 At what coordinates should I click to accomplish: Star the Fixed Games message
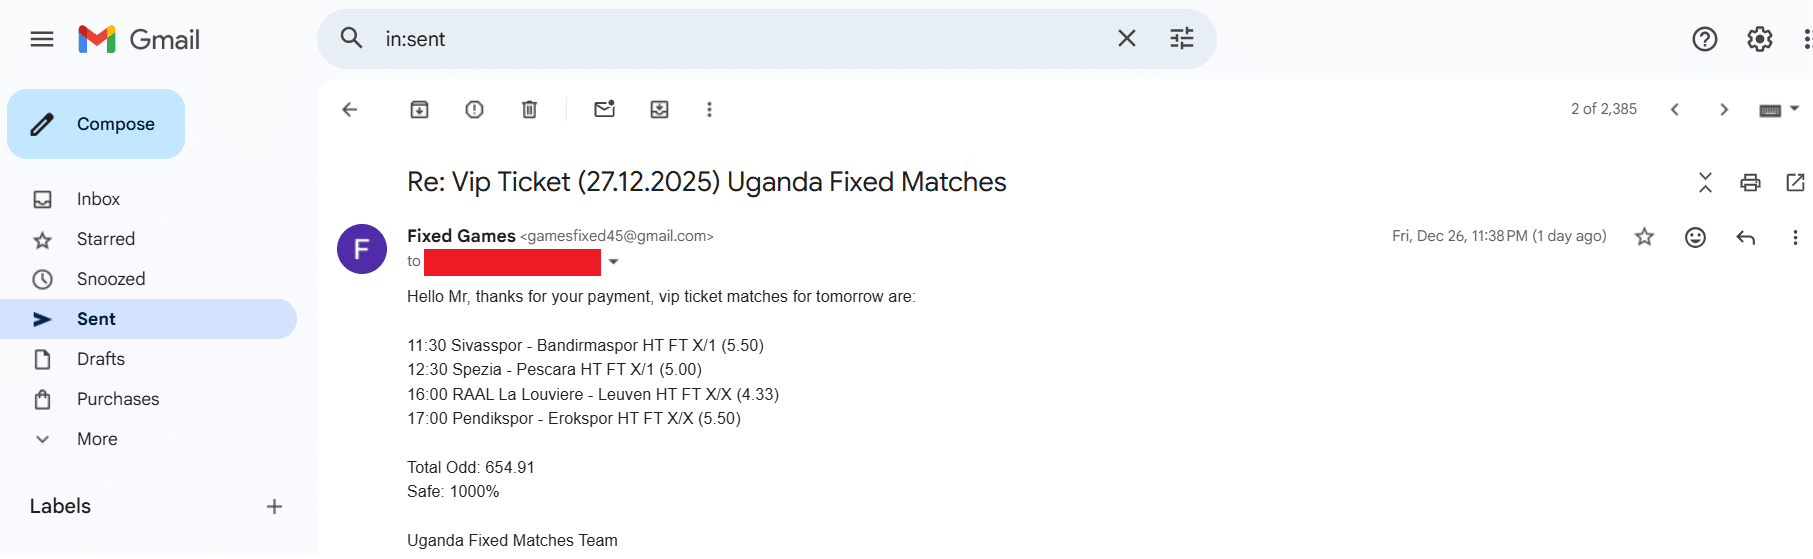1644,237
